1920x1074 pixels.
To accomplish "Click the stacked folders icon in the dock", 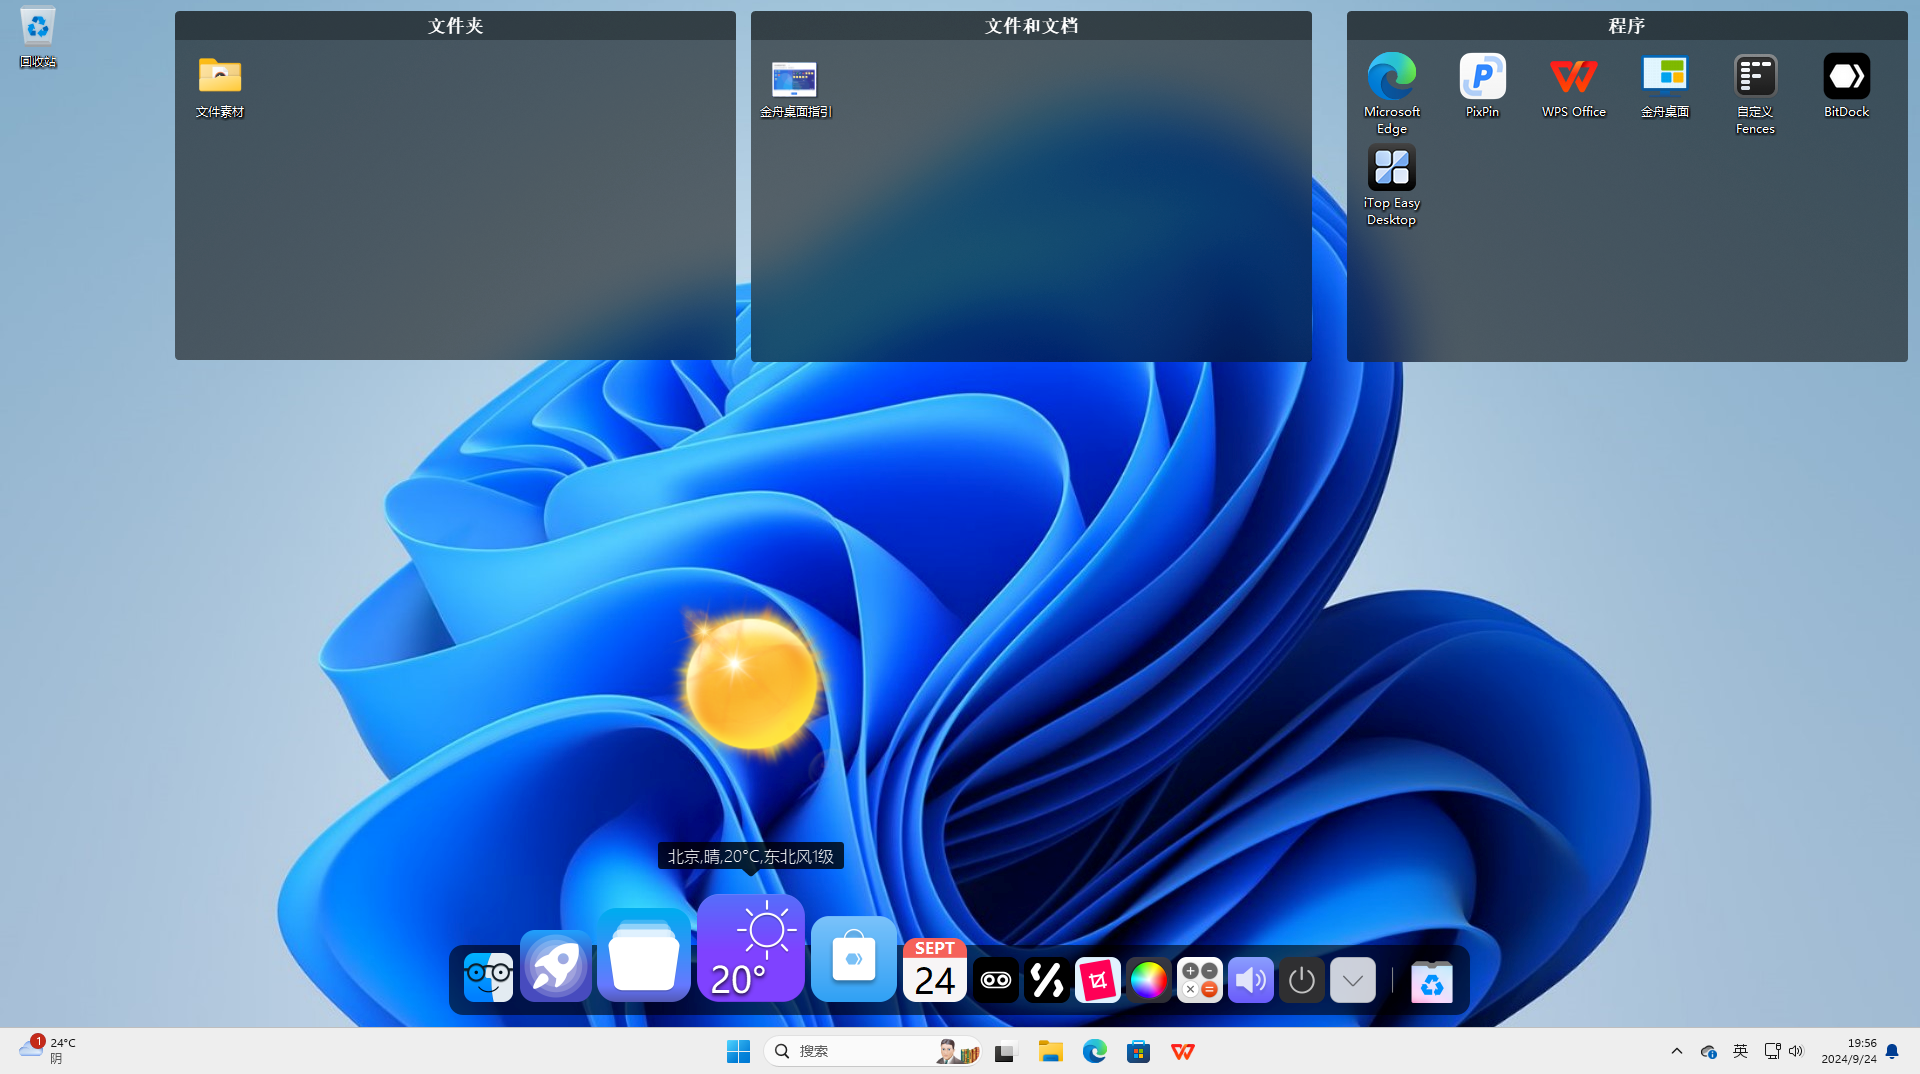I will tap(643, 957).
